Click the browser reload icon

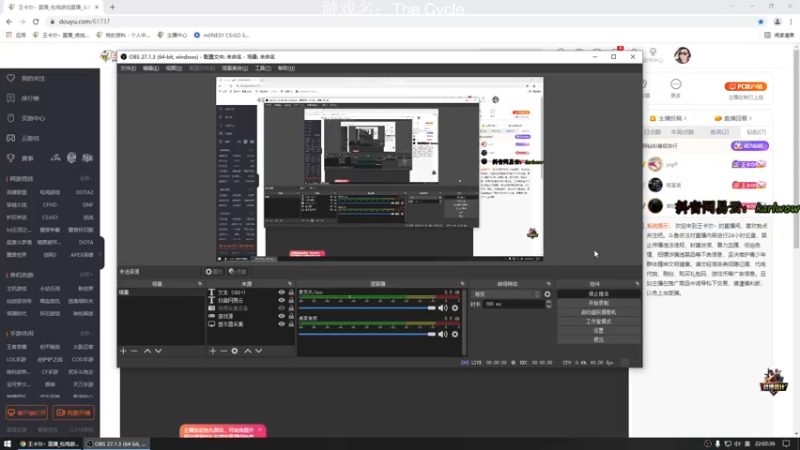point(36,21)
